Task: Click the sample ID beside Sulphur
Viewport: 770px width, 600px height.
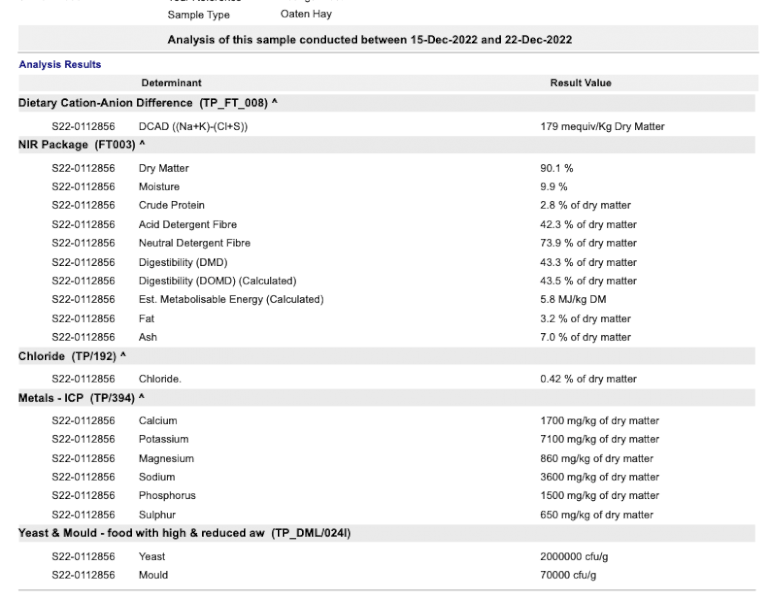Action: point(83,515)
